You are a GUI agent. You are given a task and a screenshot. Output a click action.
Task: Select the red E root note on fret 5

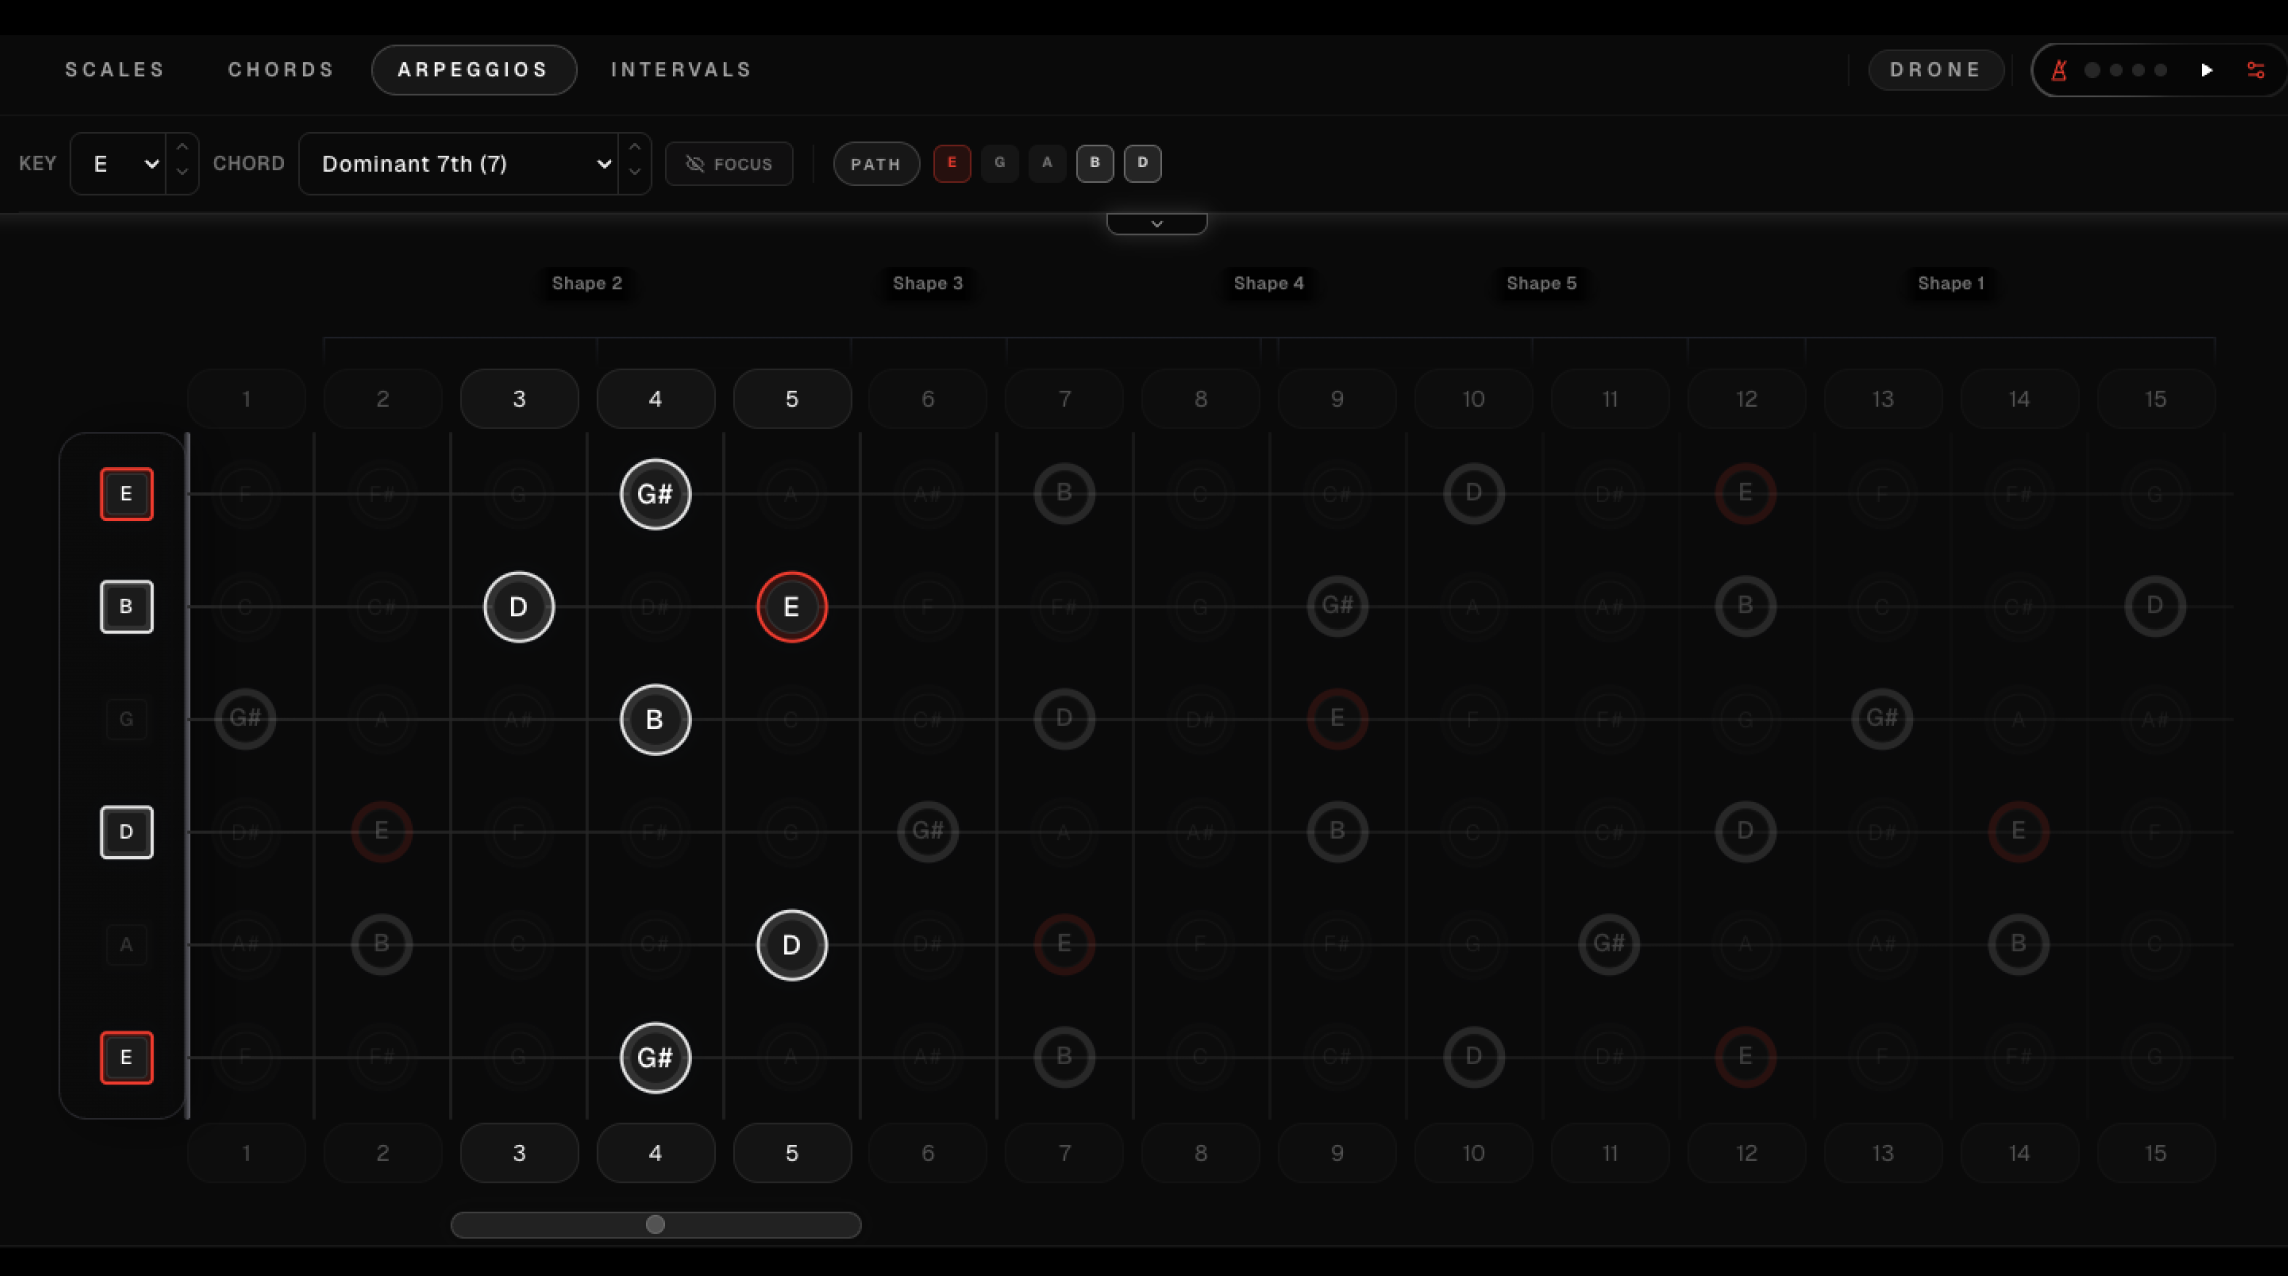[x=791, y=606]
